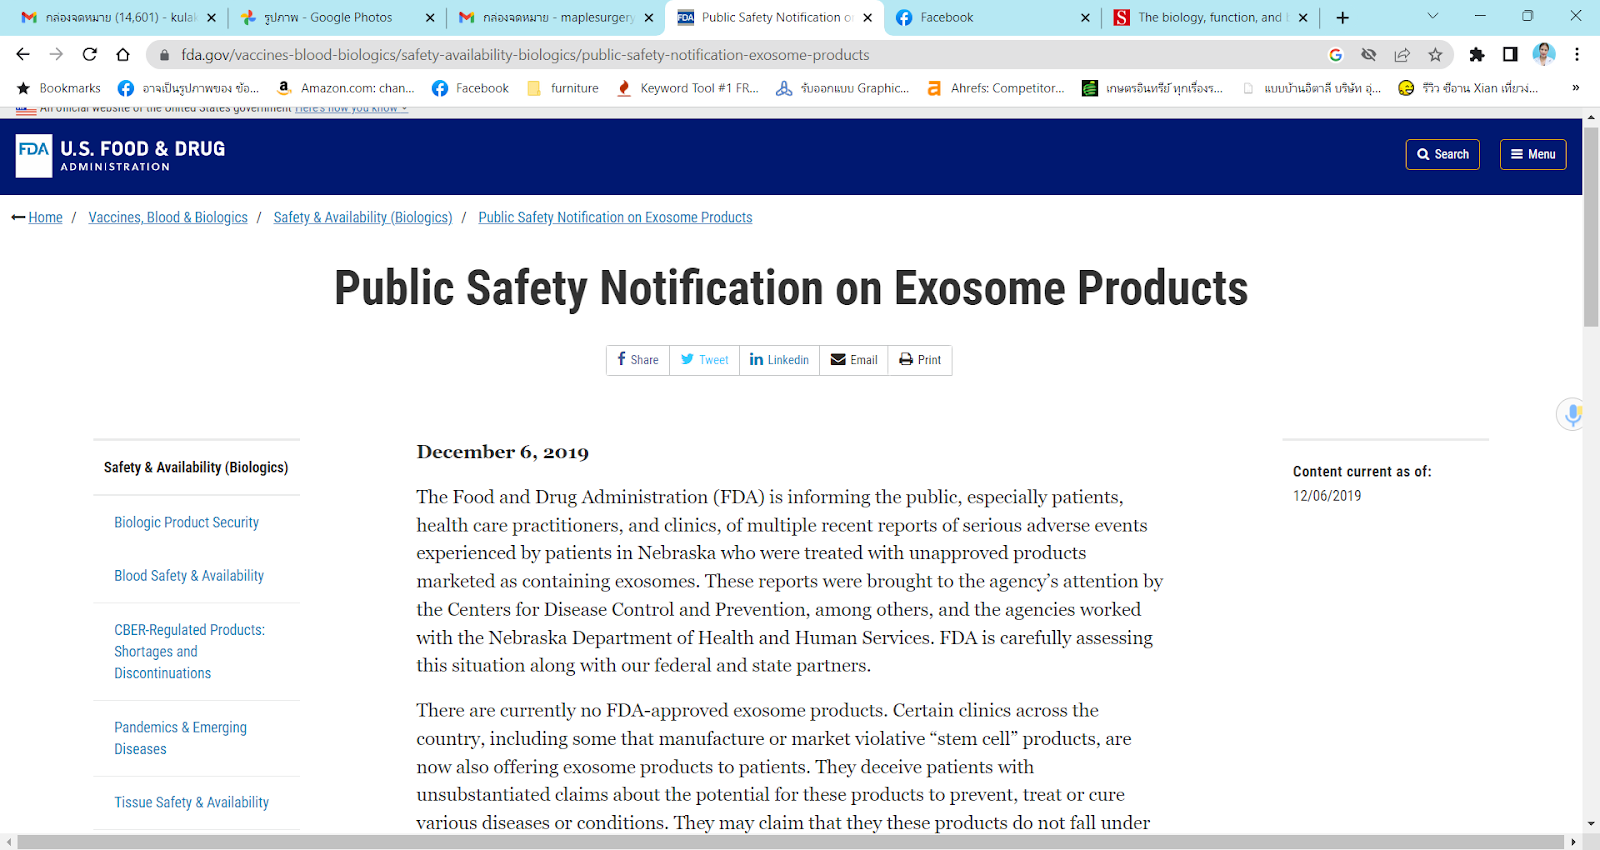Open Amazon.com bookmark

(346, 88)
